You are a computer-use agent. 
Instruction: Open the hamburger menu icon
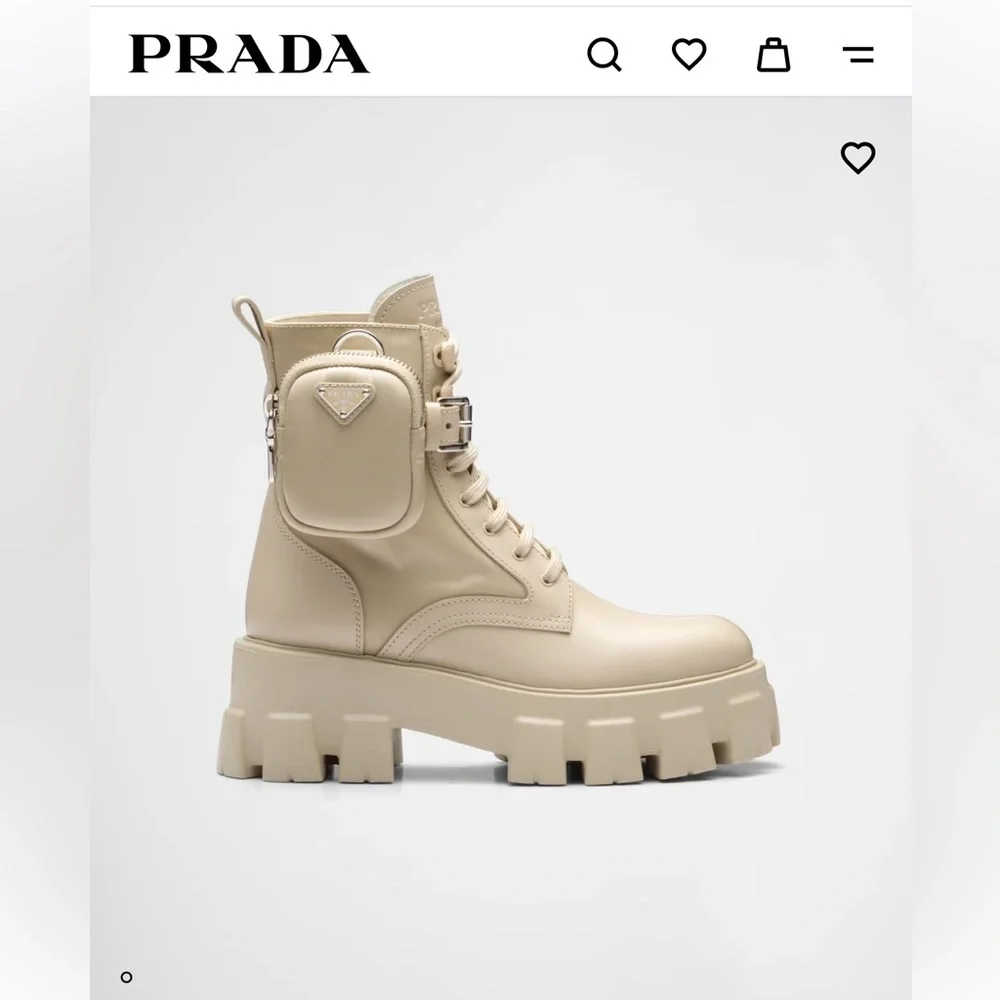click(x=858, y=54)
